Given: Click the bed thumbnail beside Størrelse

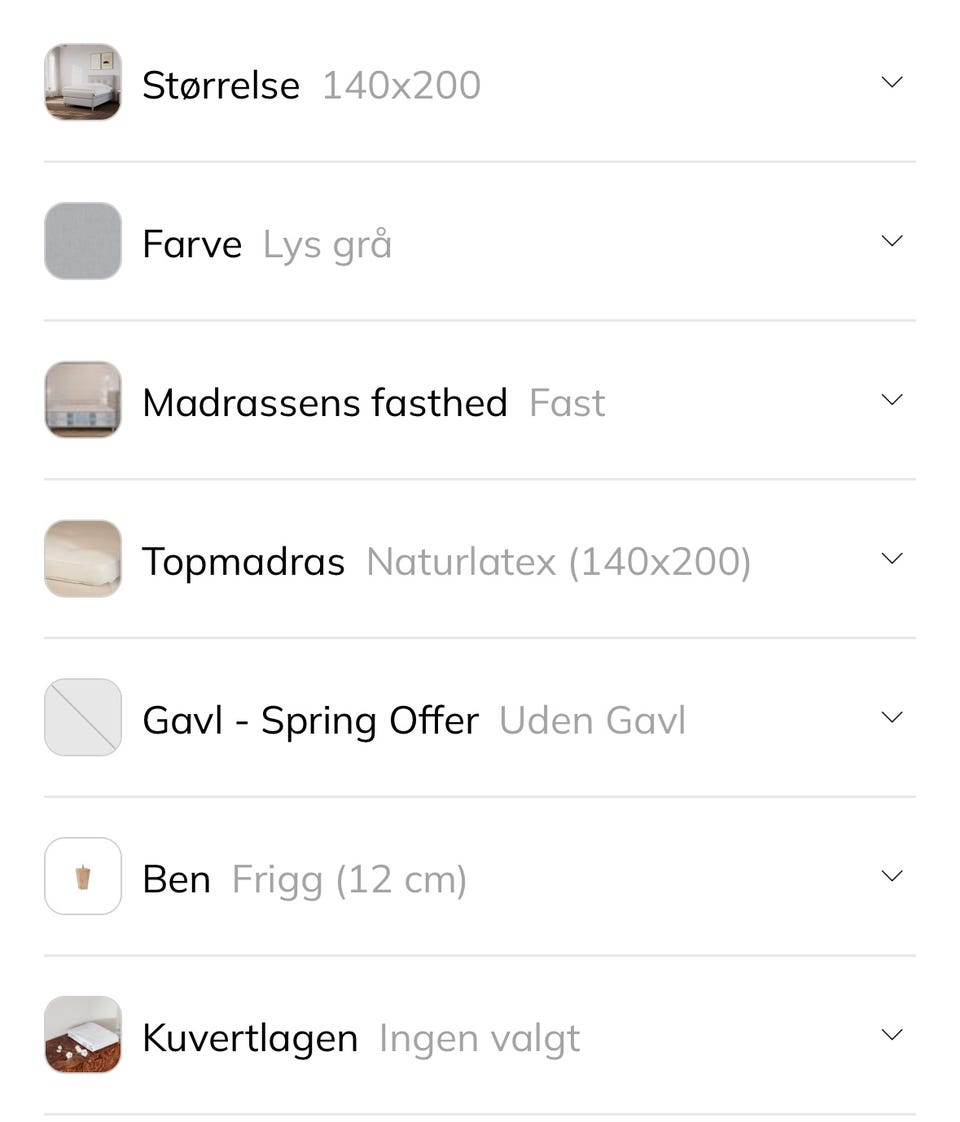Looking at the screenshot, I should point(83,82).
